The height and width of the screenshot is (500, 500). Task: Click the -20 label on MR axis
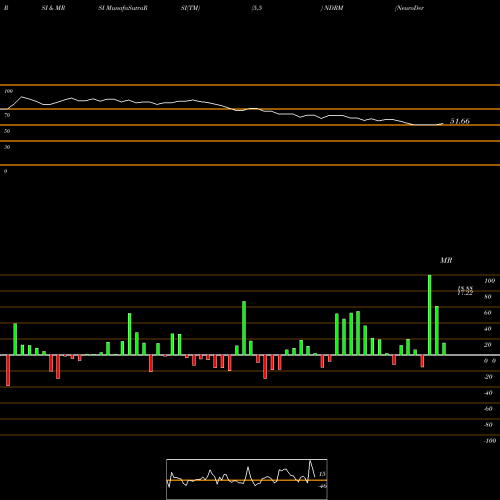tap(488, 377)
